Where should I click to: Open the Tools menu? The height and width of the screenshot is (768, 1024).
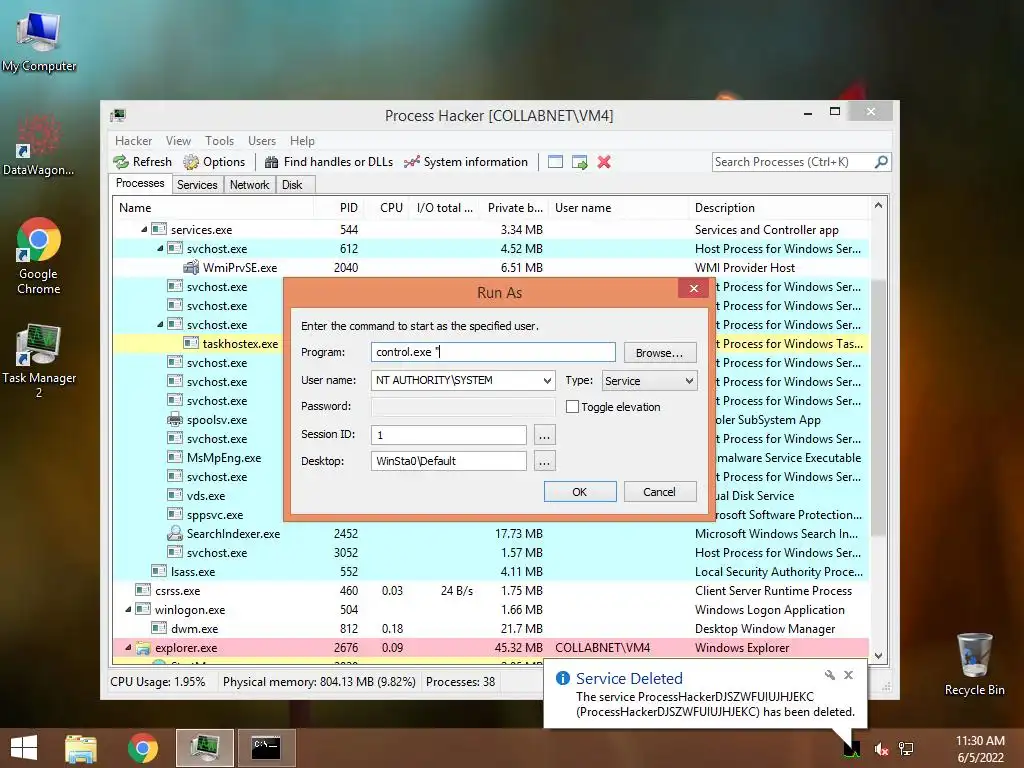(219, 141)
